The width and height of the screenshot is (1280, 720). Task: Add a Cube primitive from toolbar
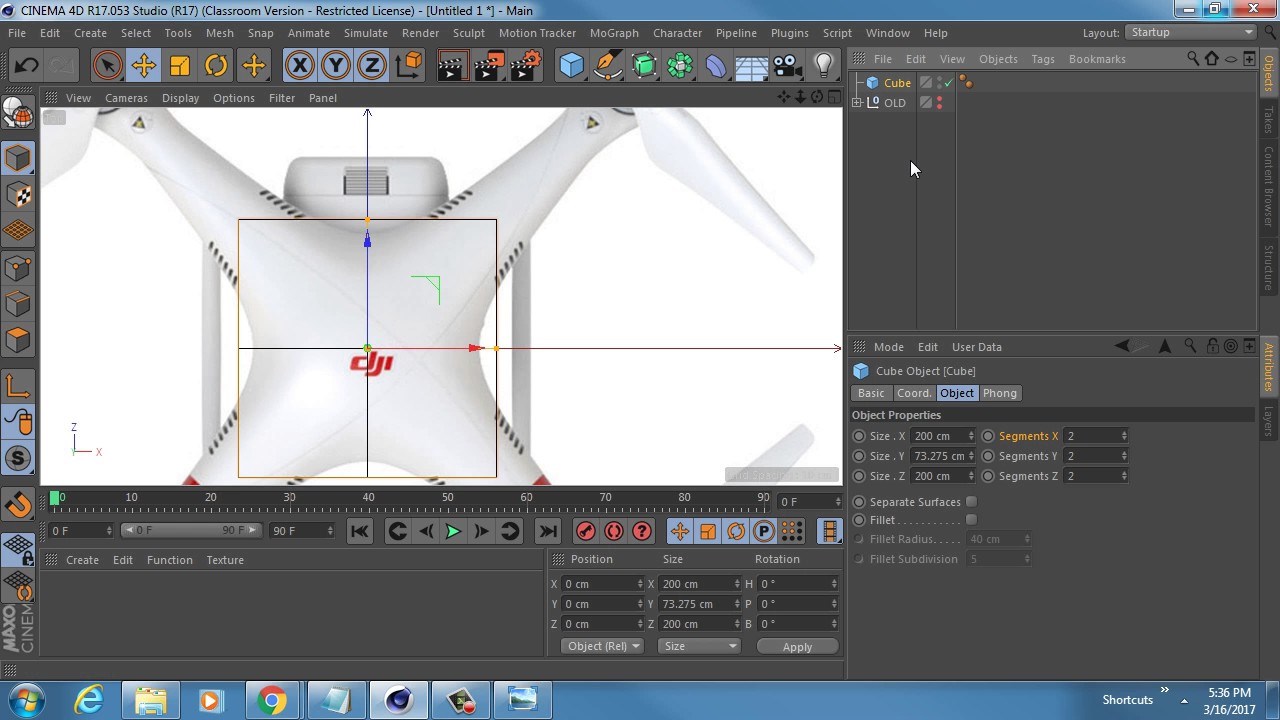tap(571, 67)
